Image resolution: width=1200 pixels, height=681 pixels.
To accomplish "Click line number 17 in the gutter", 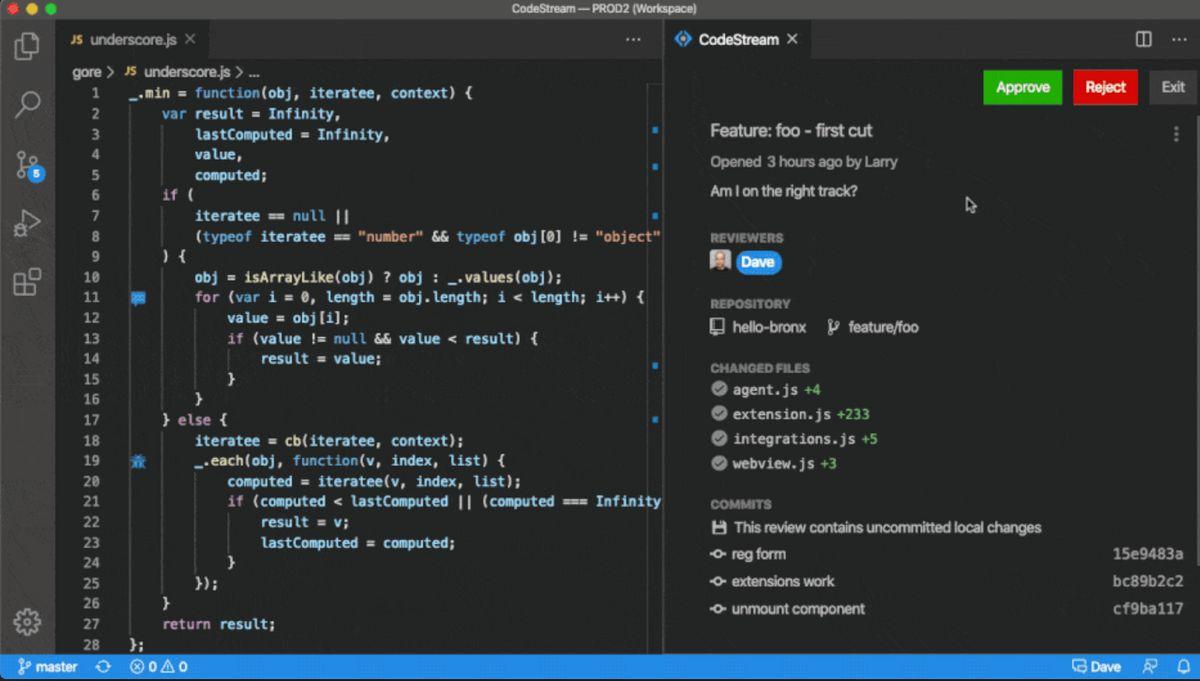I will pos(92,420).
